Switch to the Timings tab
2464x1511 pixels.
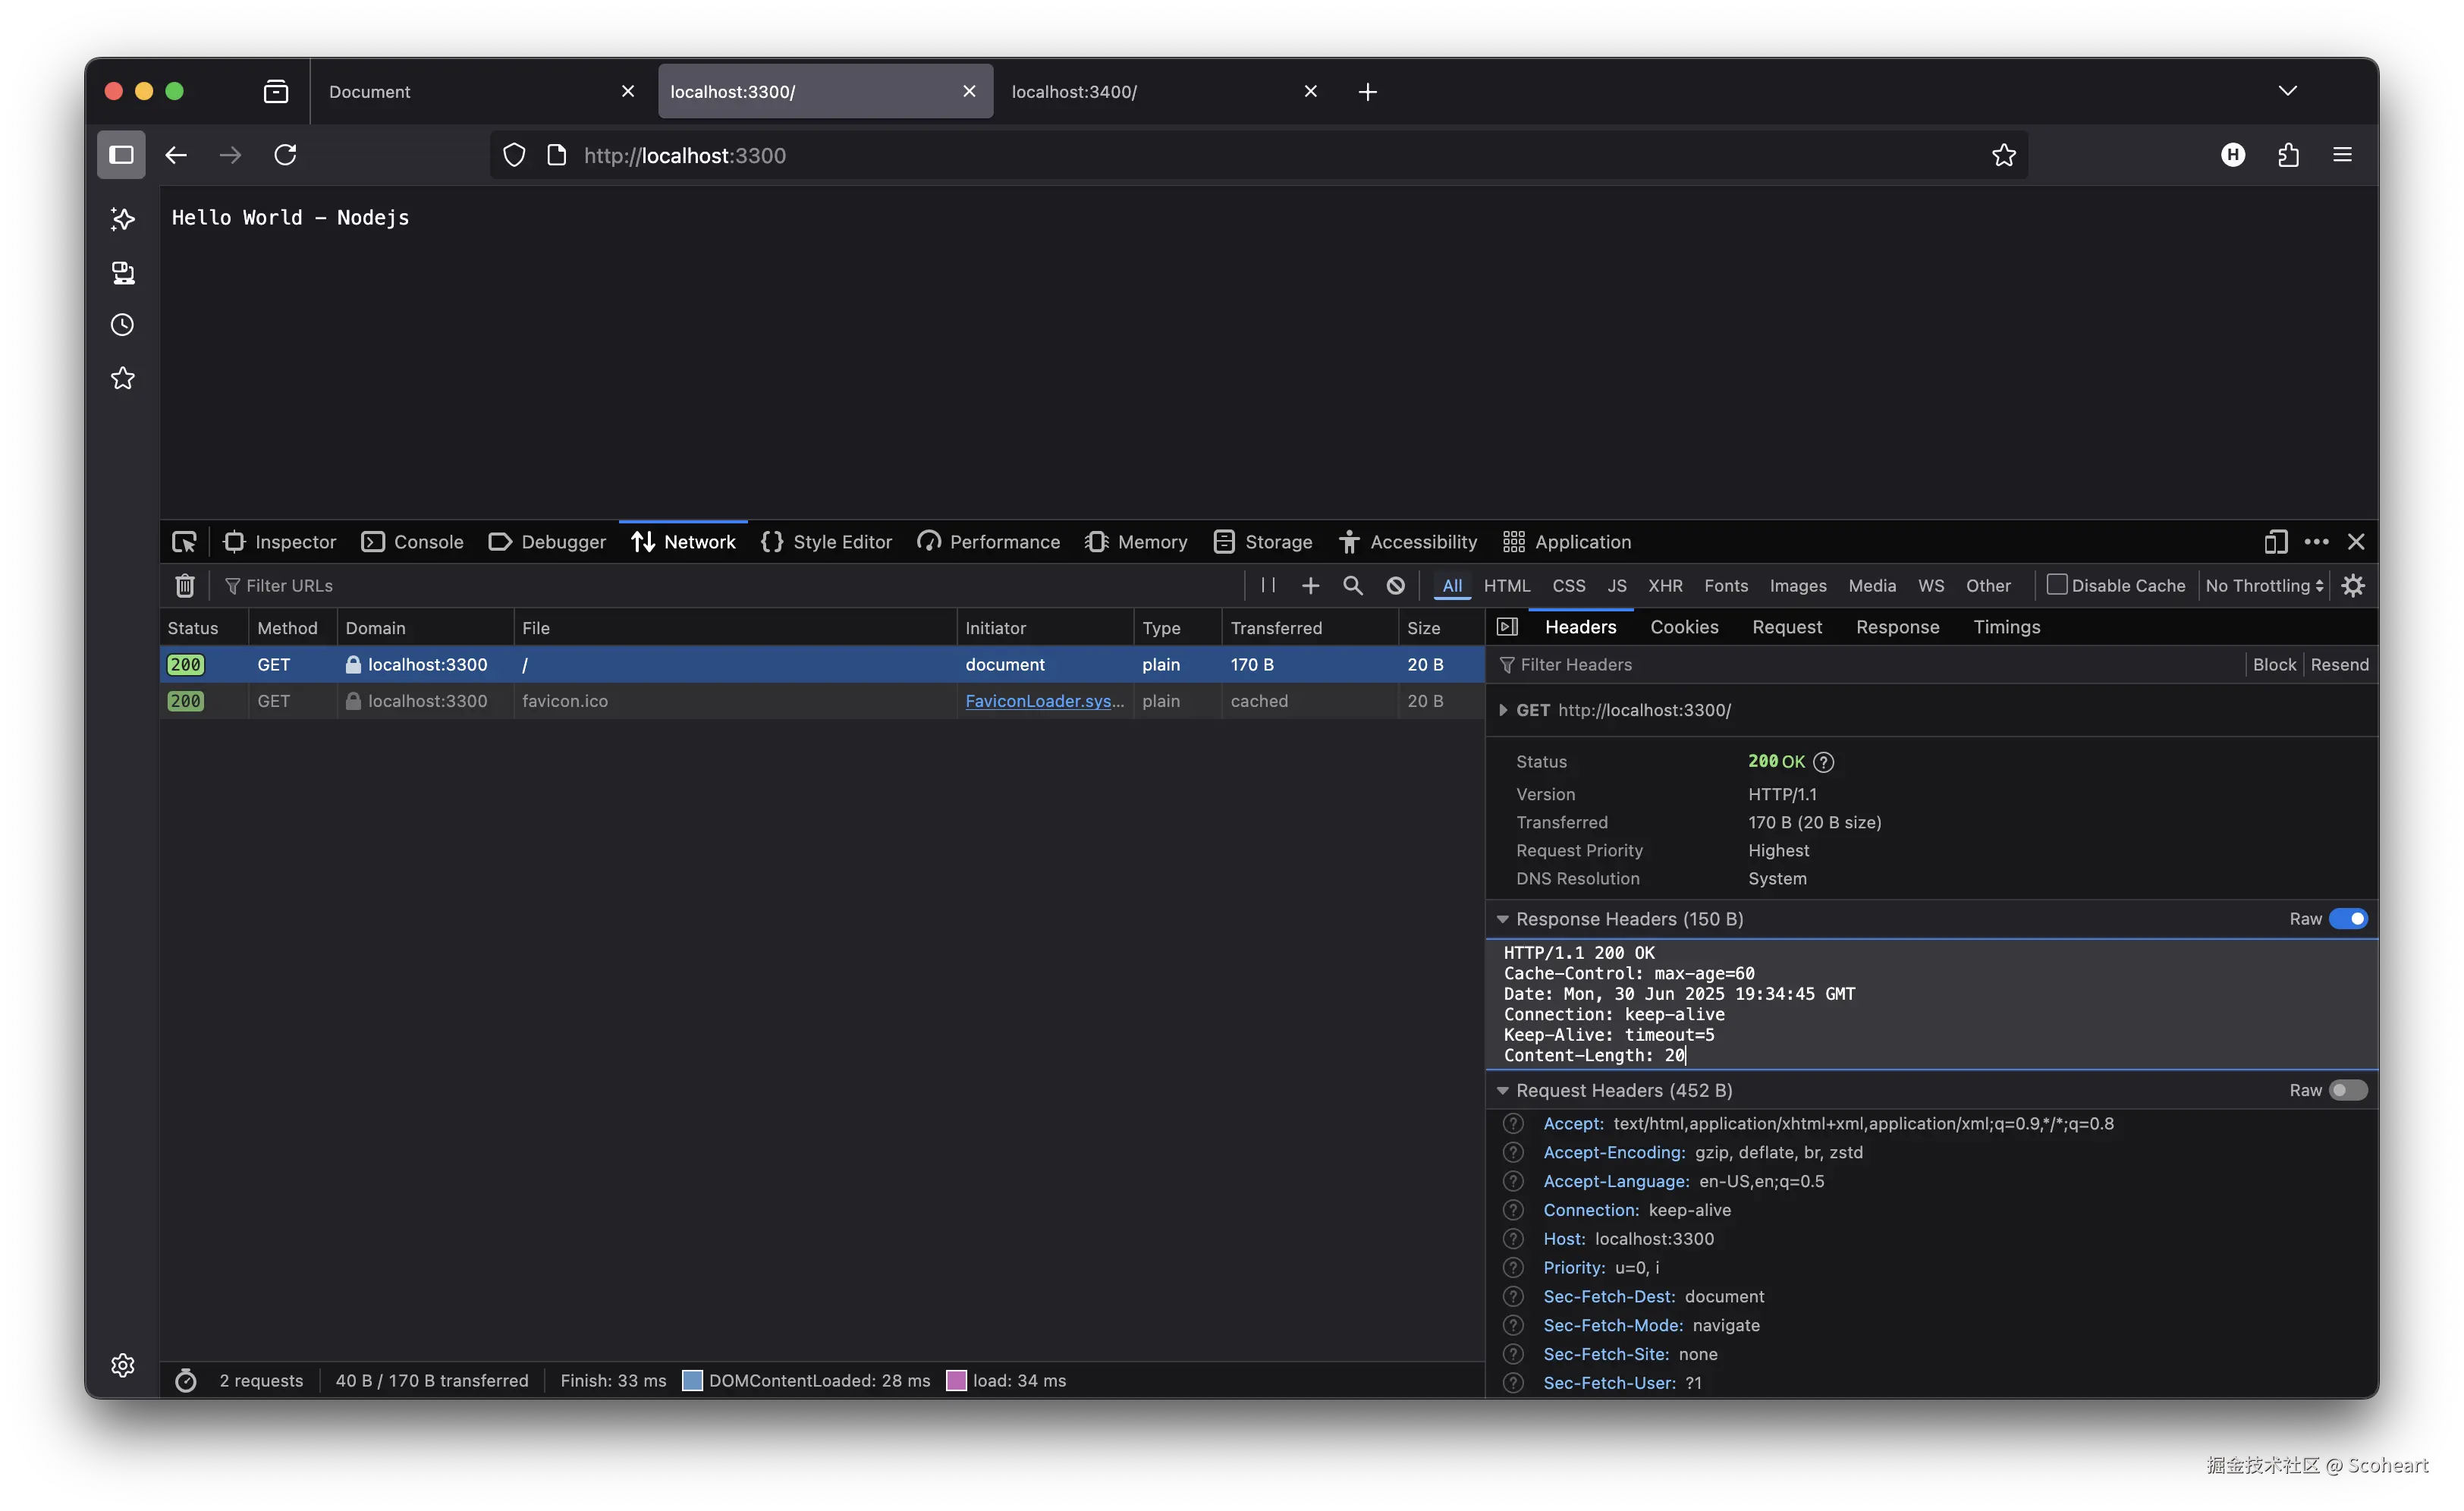(2006, 627)
